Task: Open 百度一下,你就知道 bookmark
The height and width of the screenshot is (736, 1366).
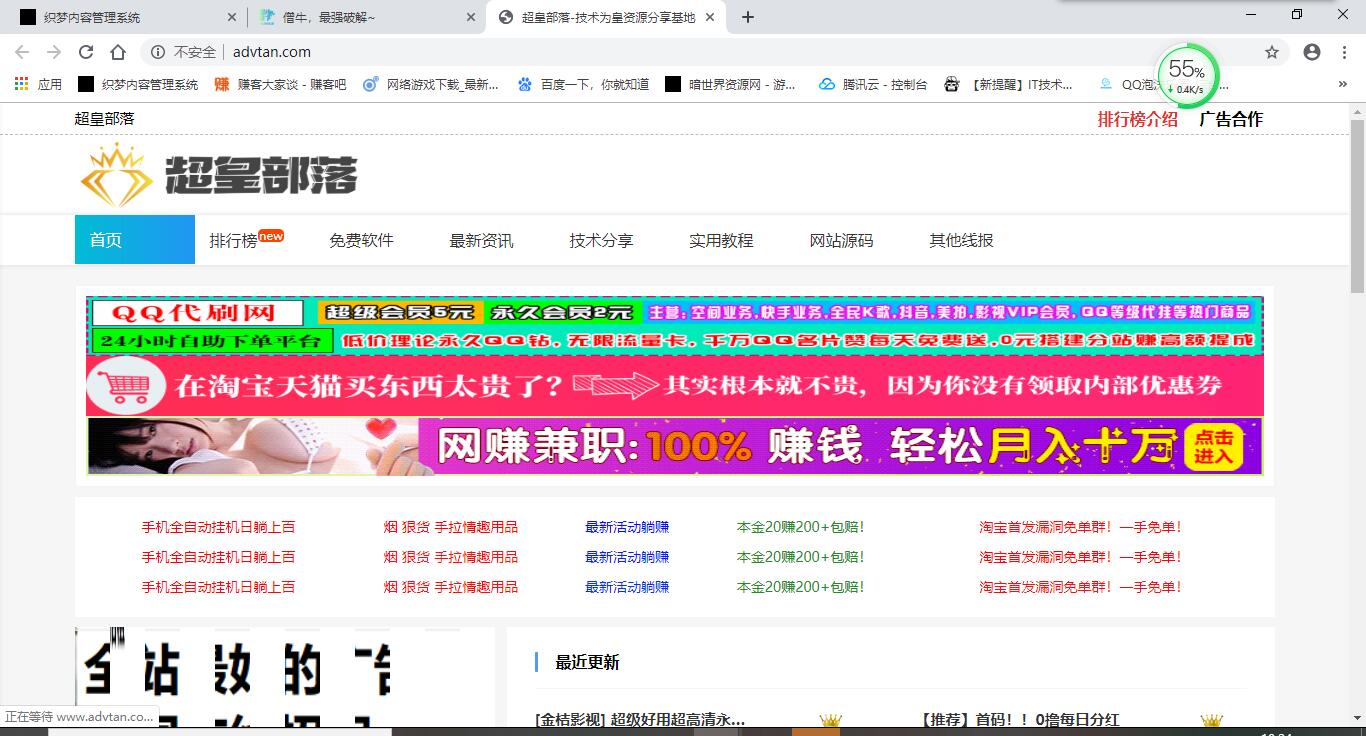Action: (x=583, y=85)
